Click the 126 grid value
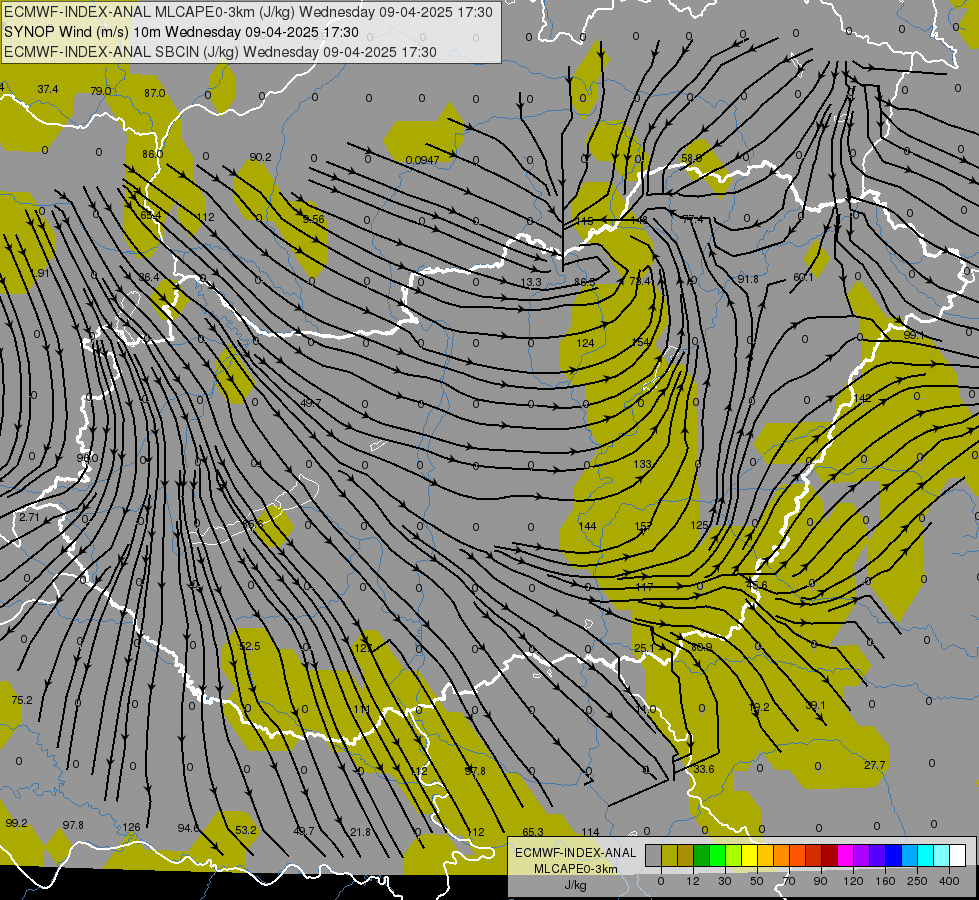 [x=131, y=827]
